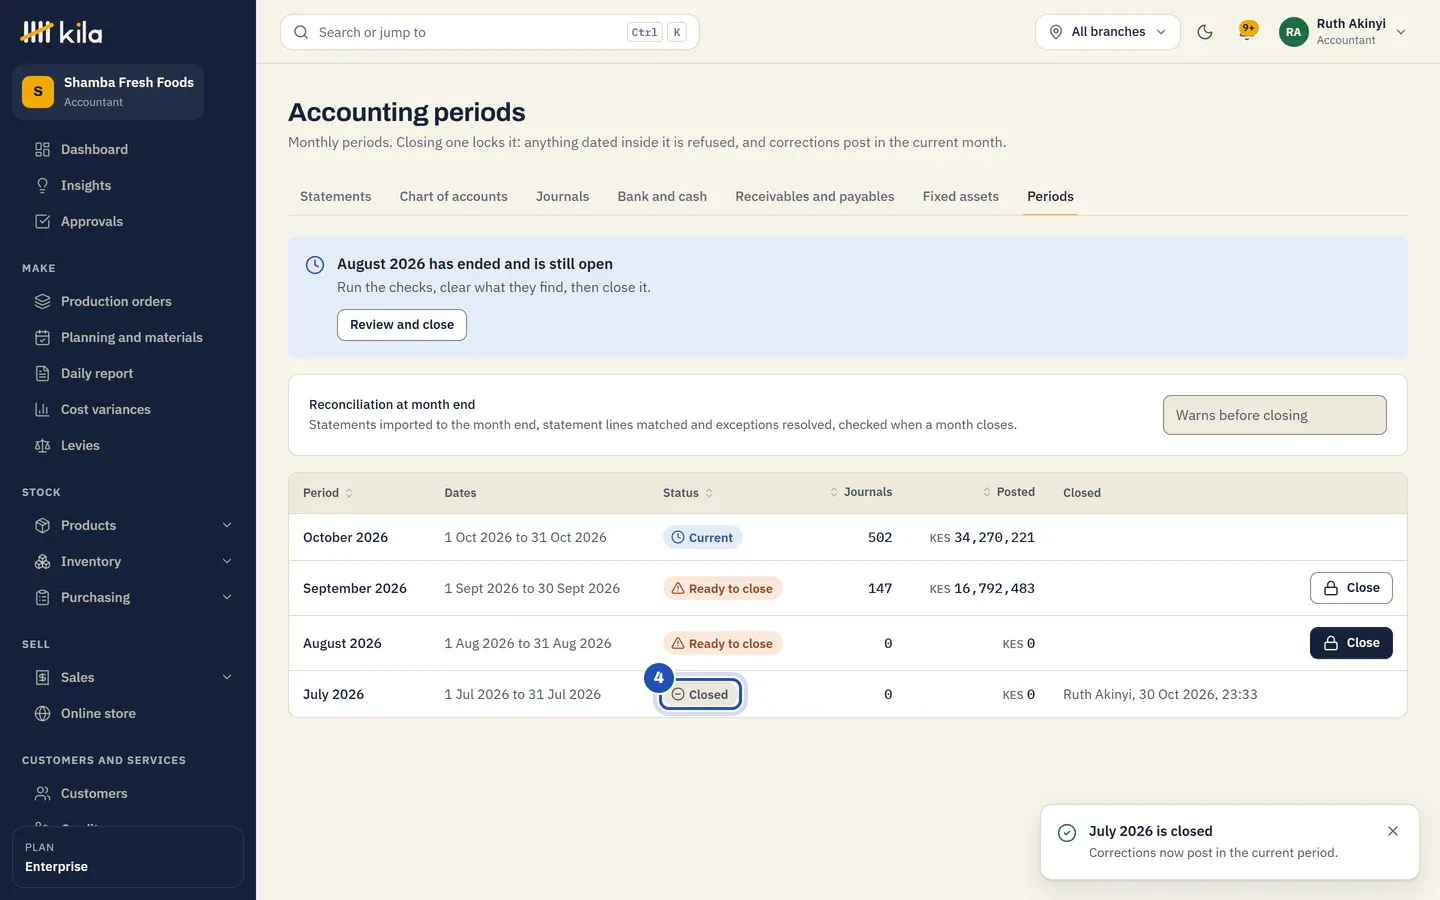
Task: Sort the table by Journals column
Action: (861, 492)
